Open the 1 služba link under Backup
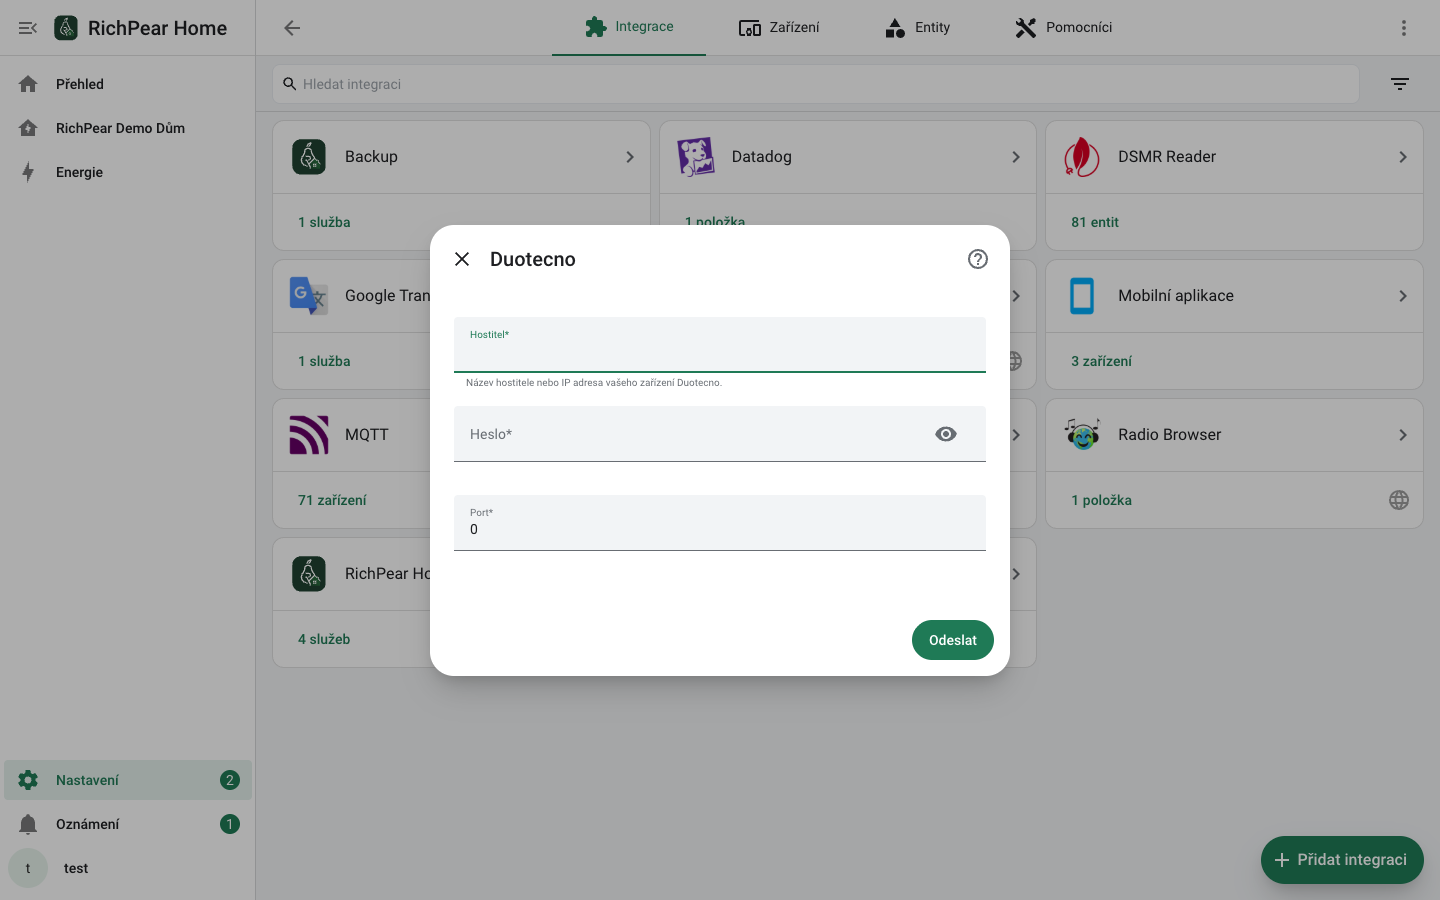Image resolution: width=1440 pixels, height=900 pixels. click(x=324, y=222)
